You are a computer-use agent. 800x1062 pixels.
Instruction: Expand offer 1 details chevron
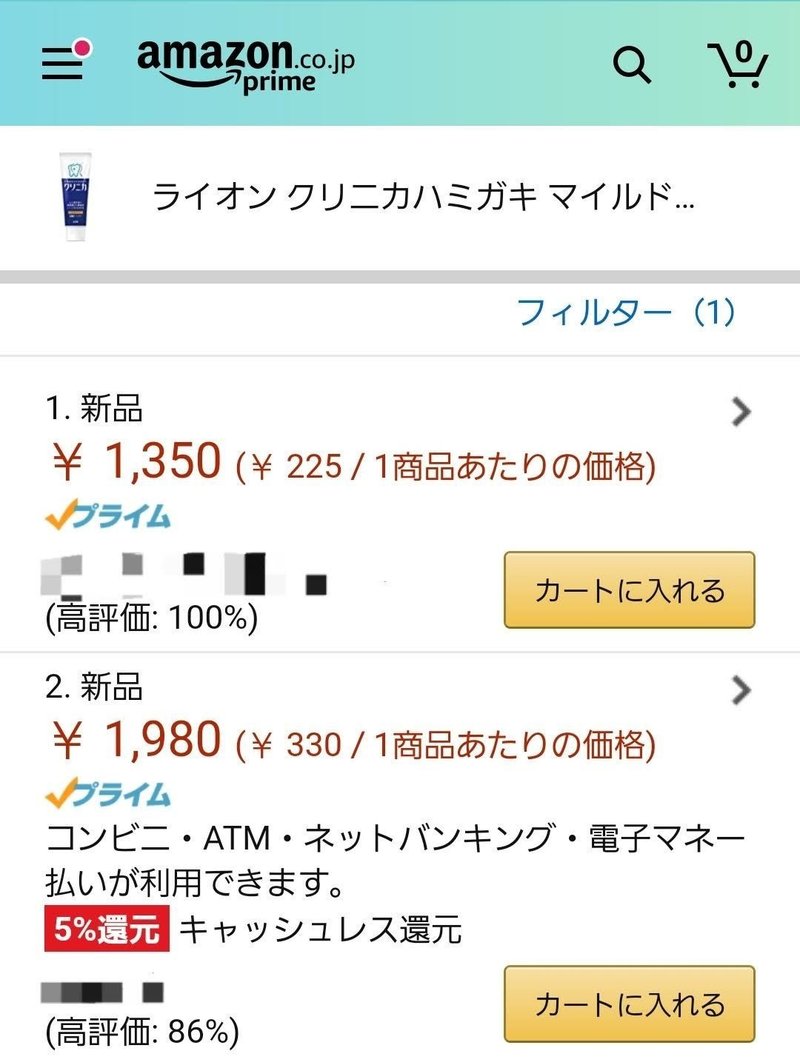tap(742, 412)
